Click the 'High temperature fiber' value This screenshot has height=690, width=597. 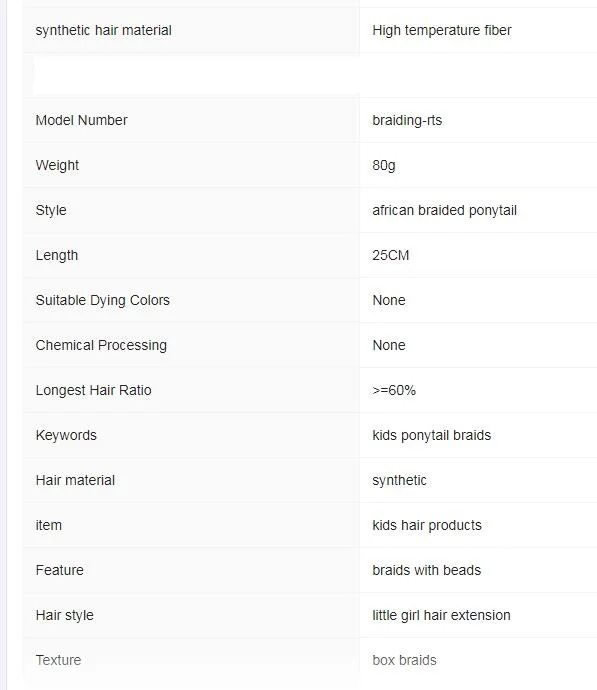pos(442,30)
